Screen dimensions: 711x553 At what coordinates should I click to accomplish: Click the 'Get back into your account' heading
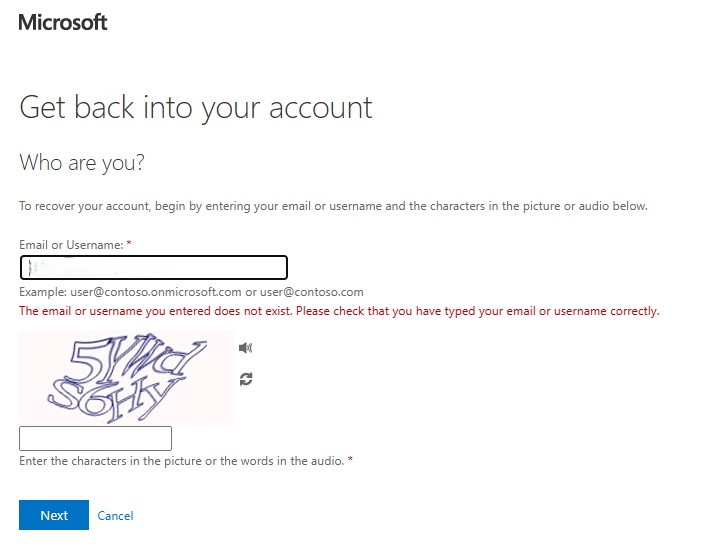point(196,108)
